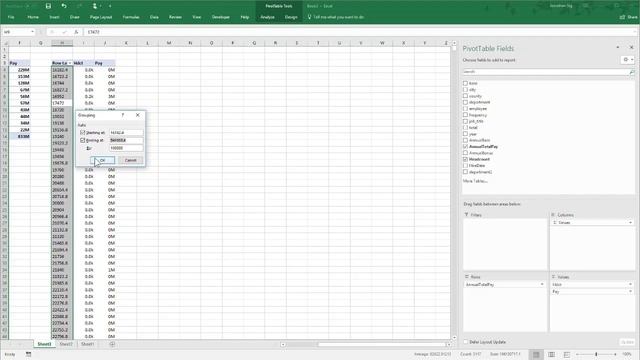Click the Touch/Mouse mode icon in title bar
The image size is (640, 360).
point(95,6)
